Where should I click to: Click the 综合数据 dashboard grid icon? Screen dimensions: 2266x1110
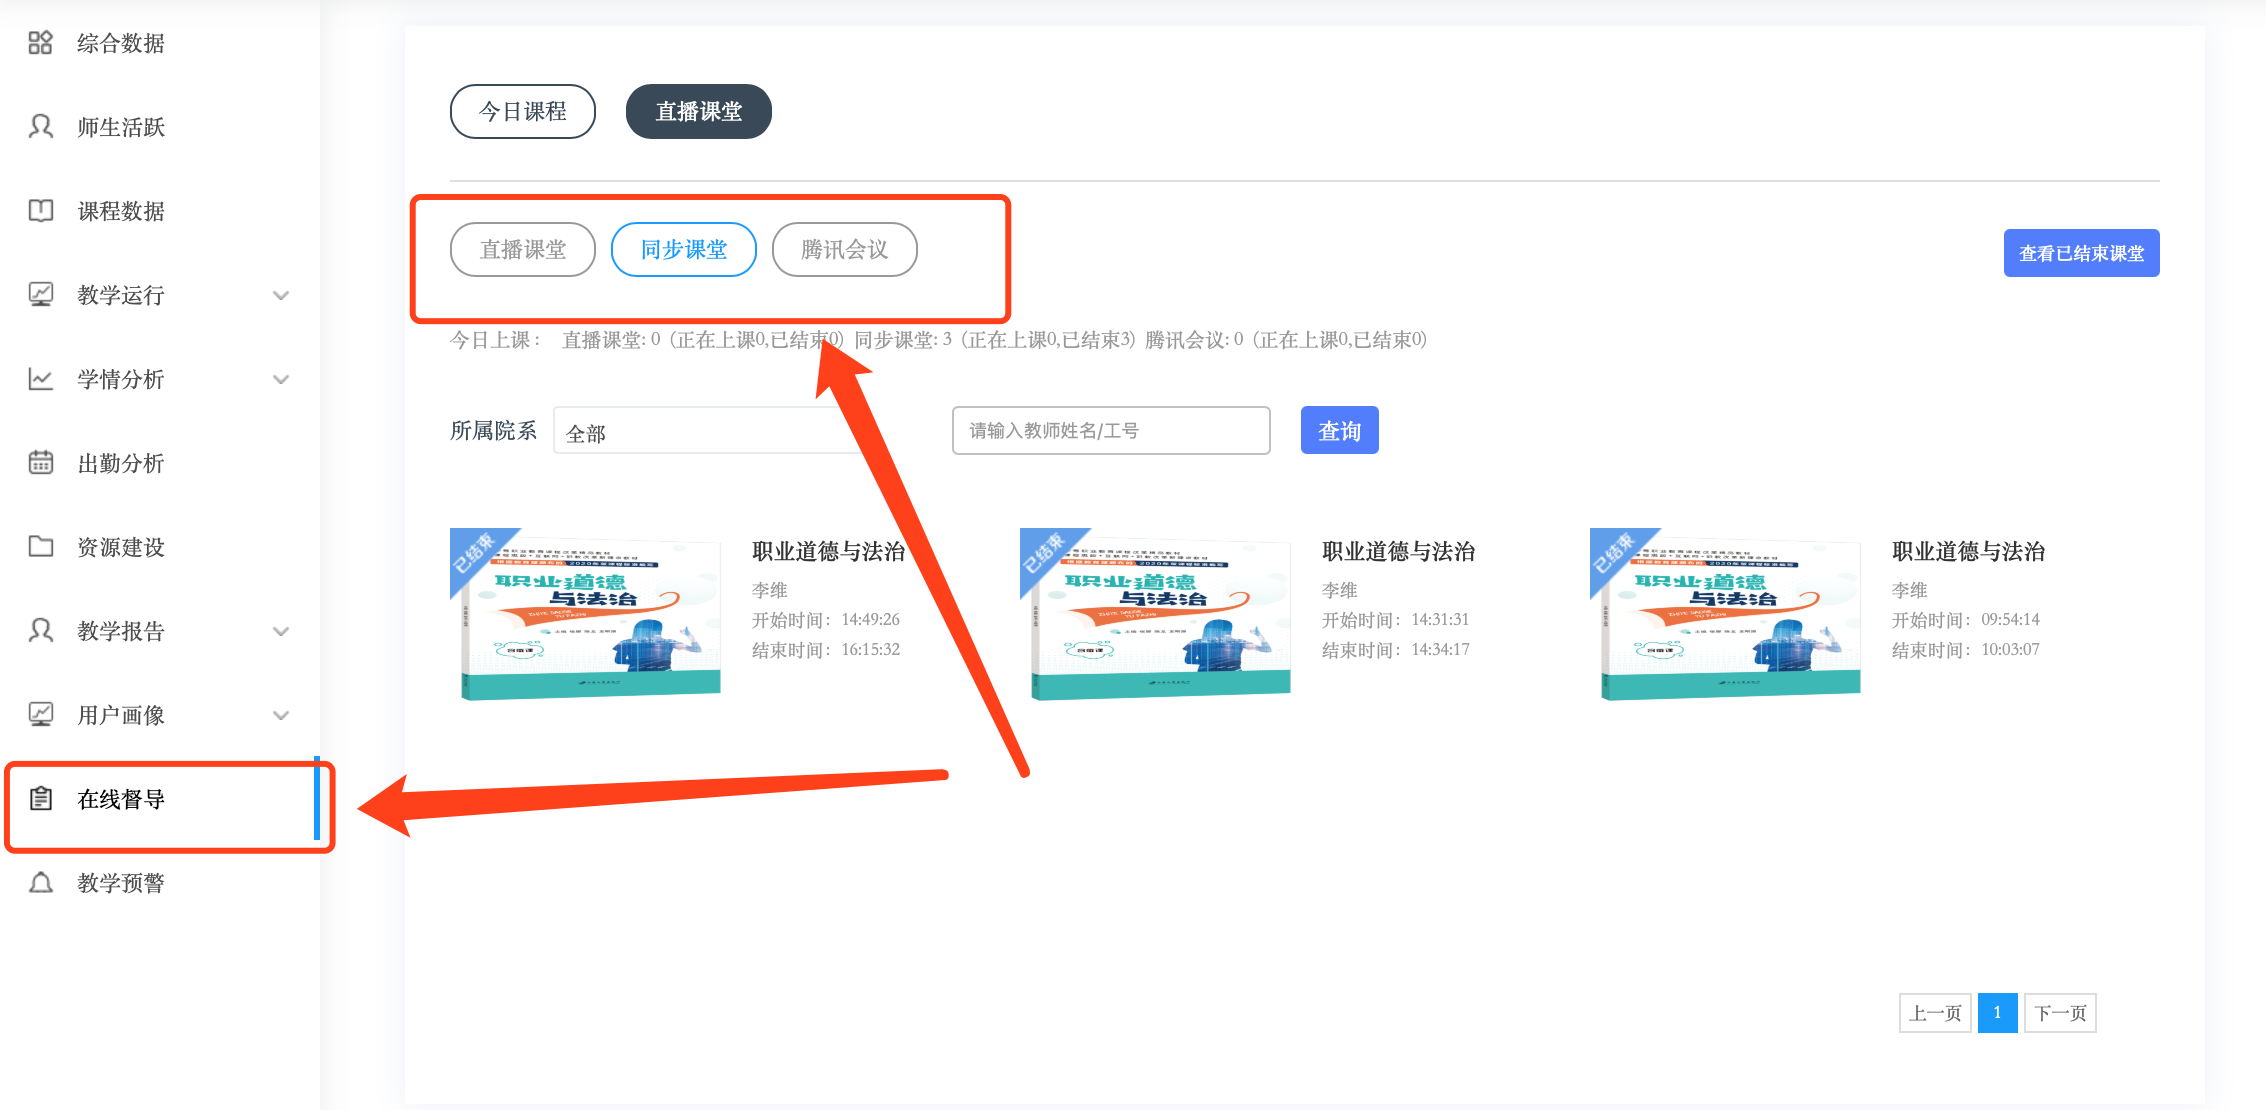40,43
